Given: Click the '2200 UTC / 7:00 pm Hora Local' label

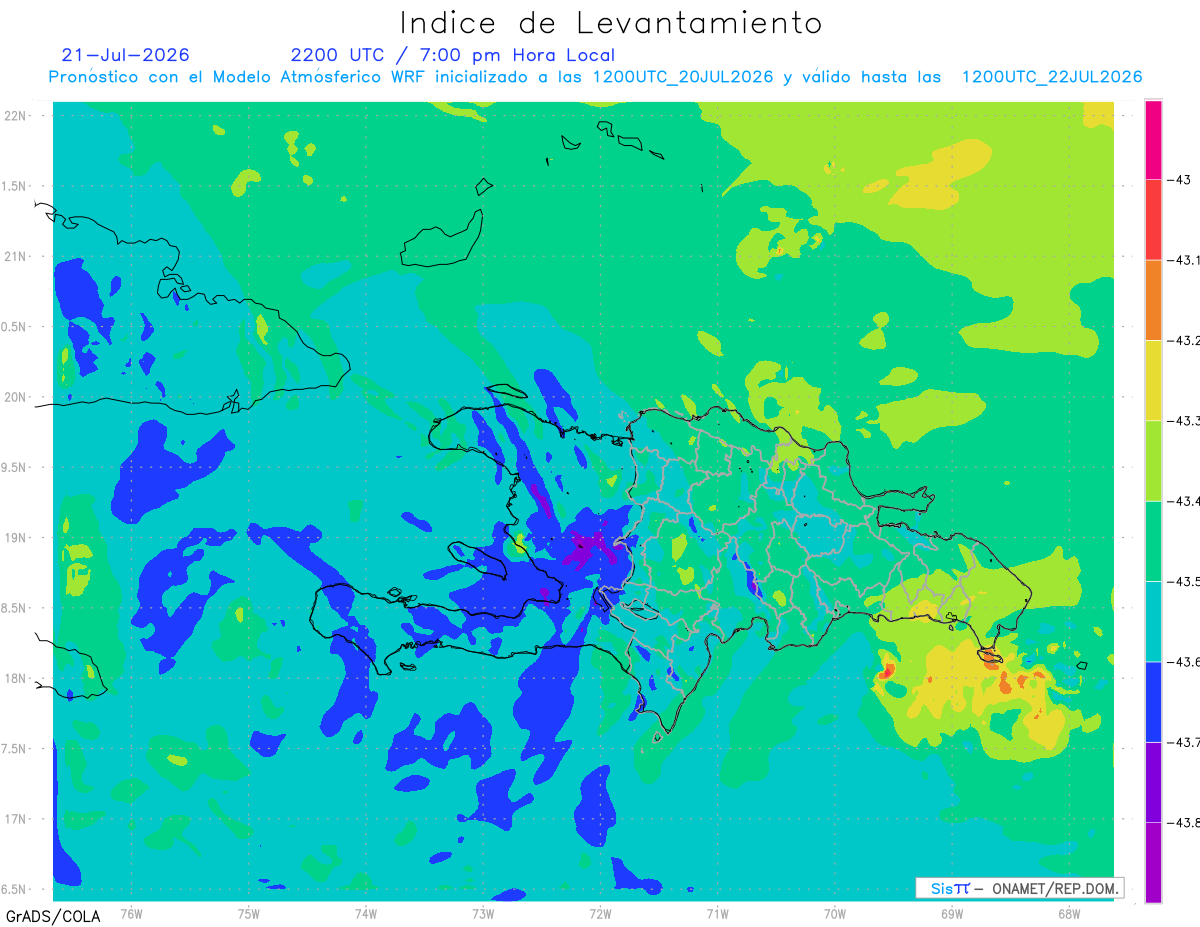Looking at the screenshot, I should click(x=453, y=55).
